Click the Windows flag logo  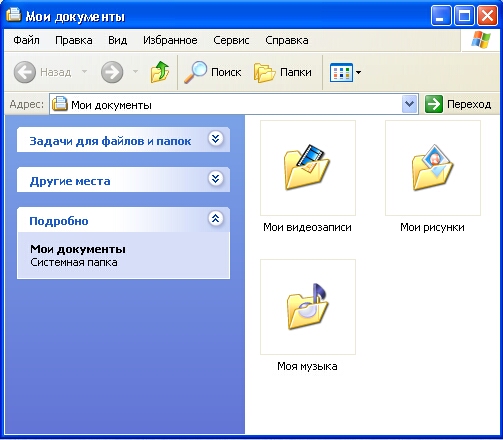(x=481, y=40)
